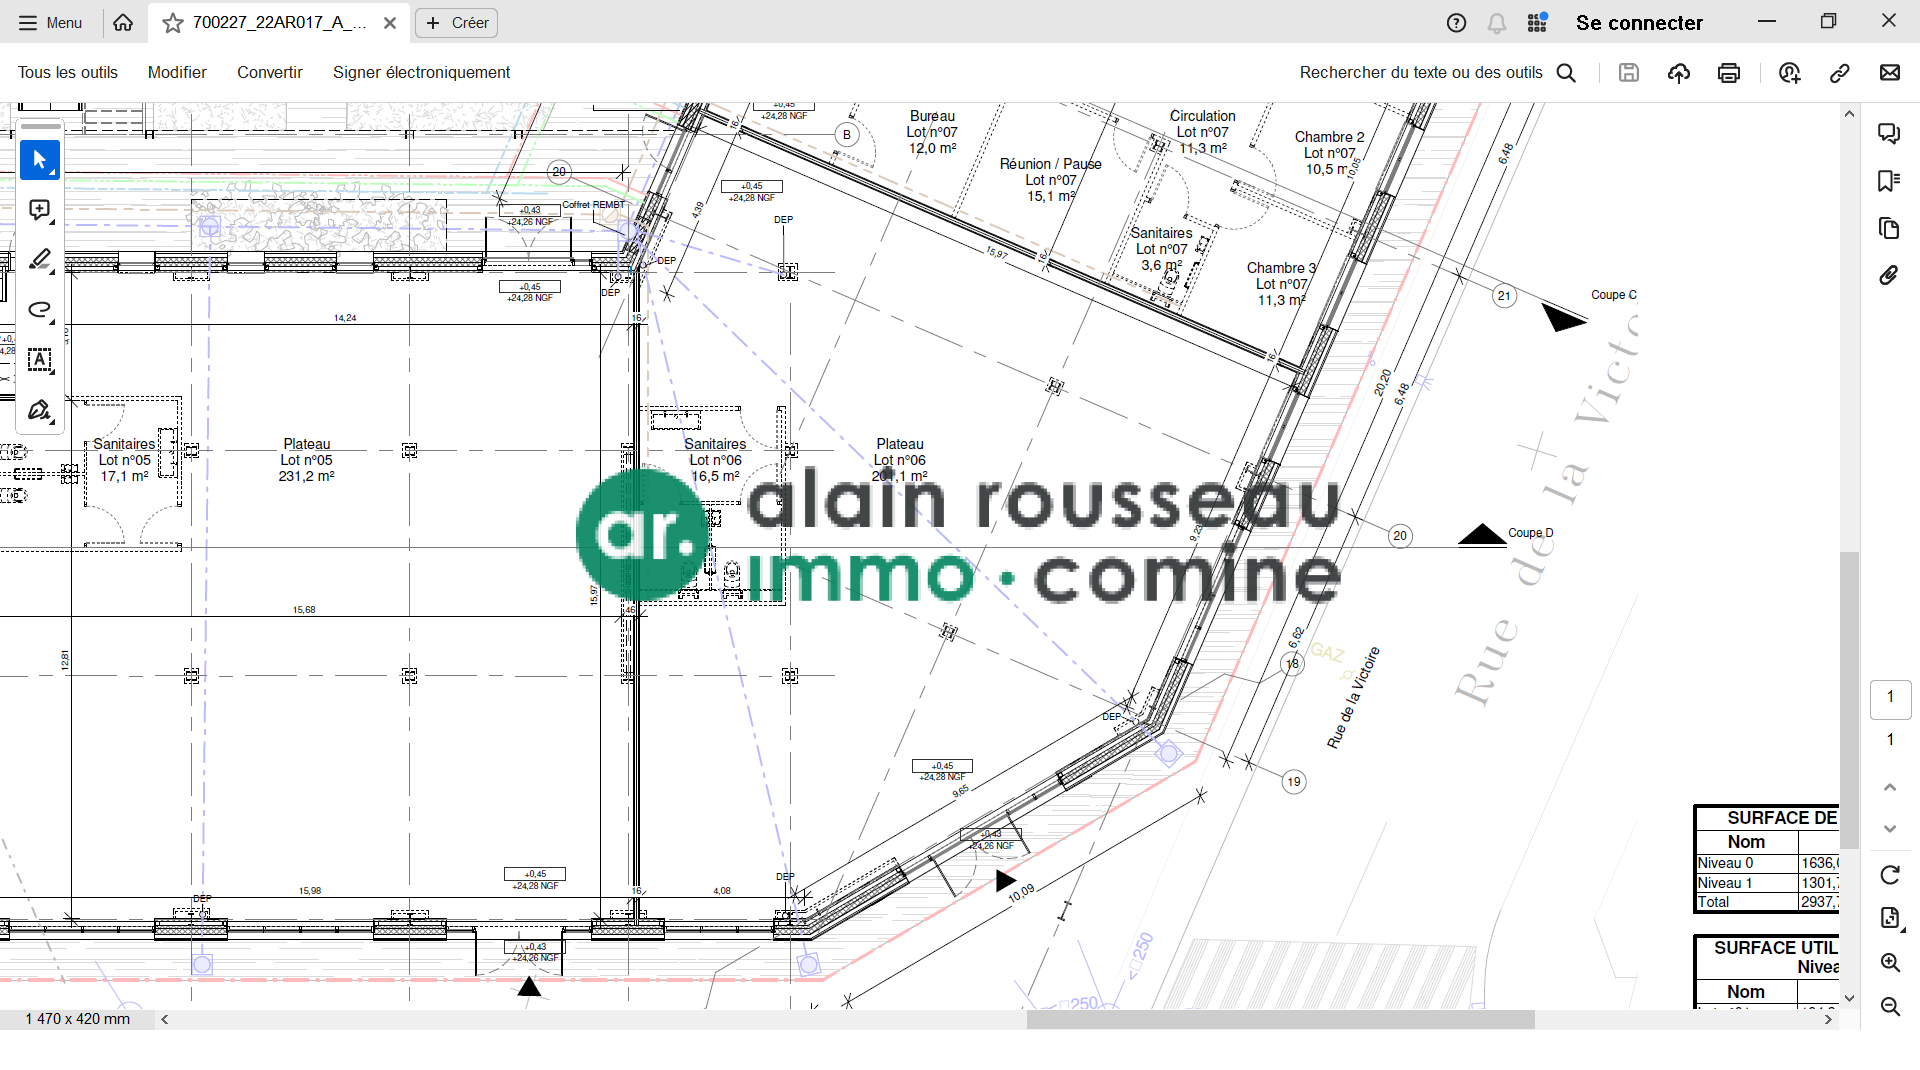Rotate the view with rotate icon
1920x1070 pixels.
(x=1890, y=875)
